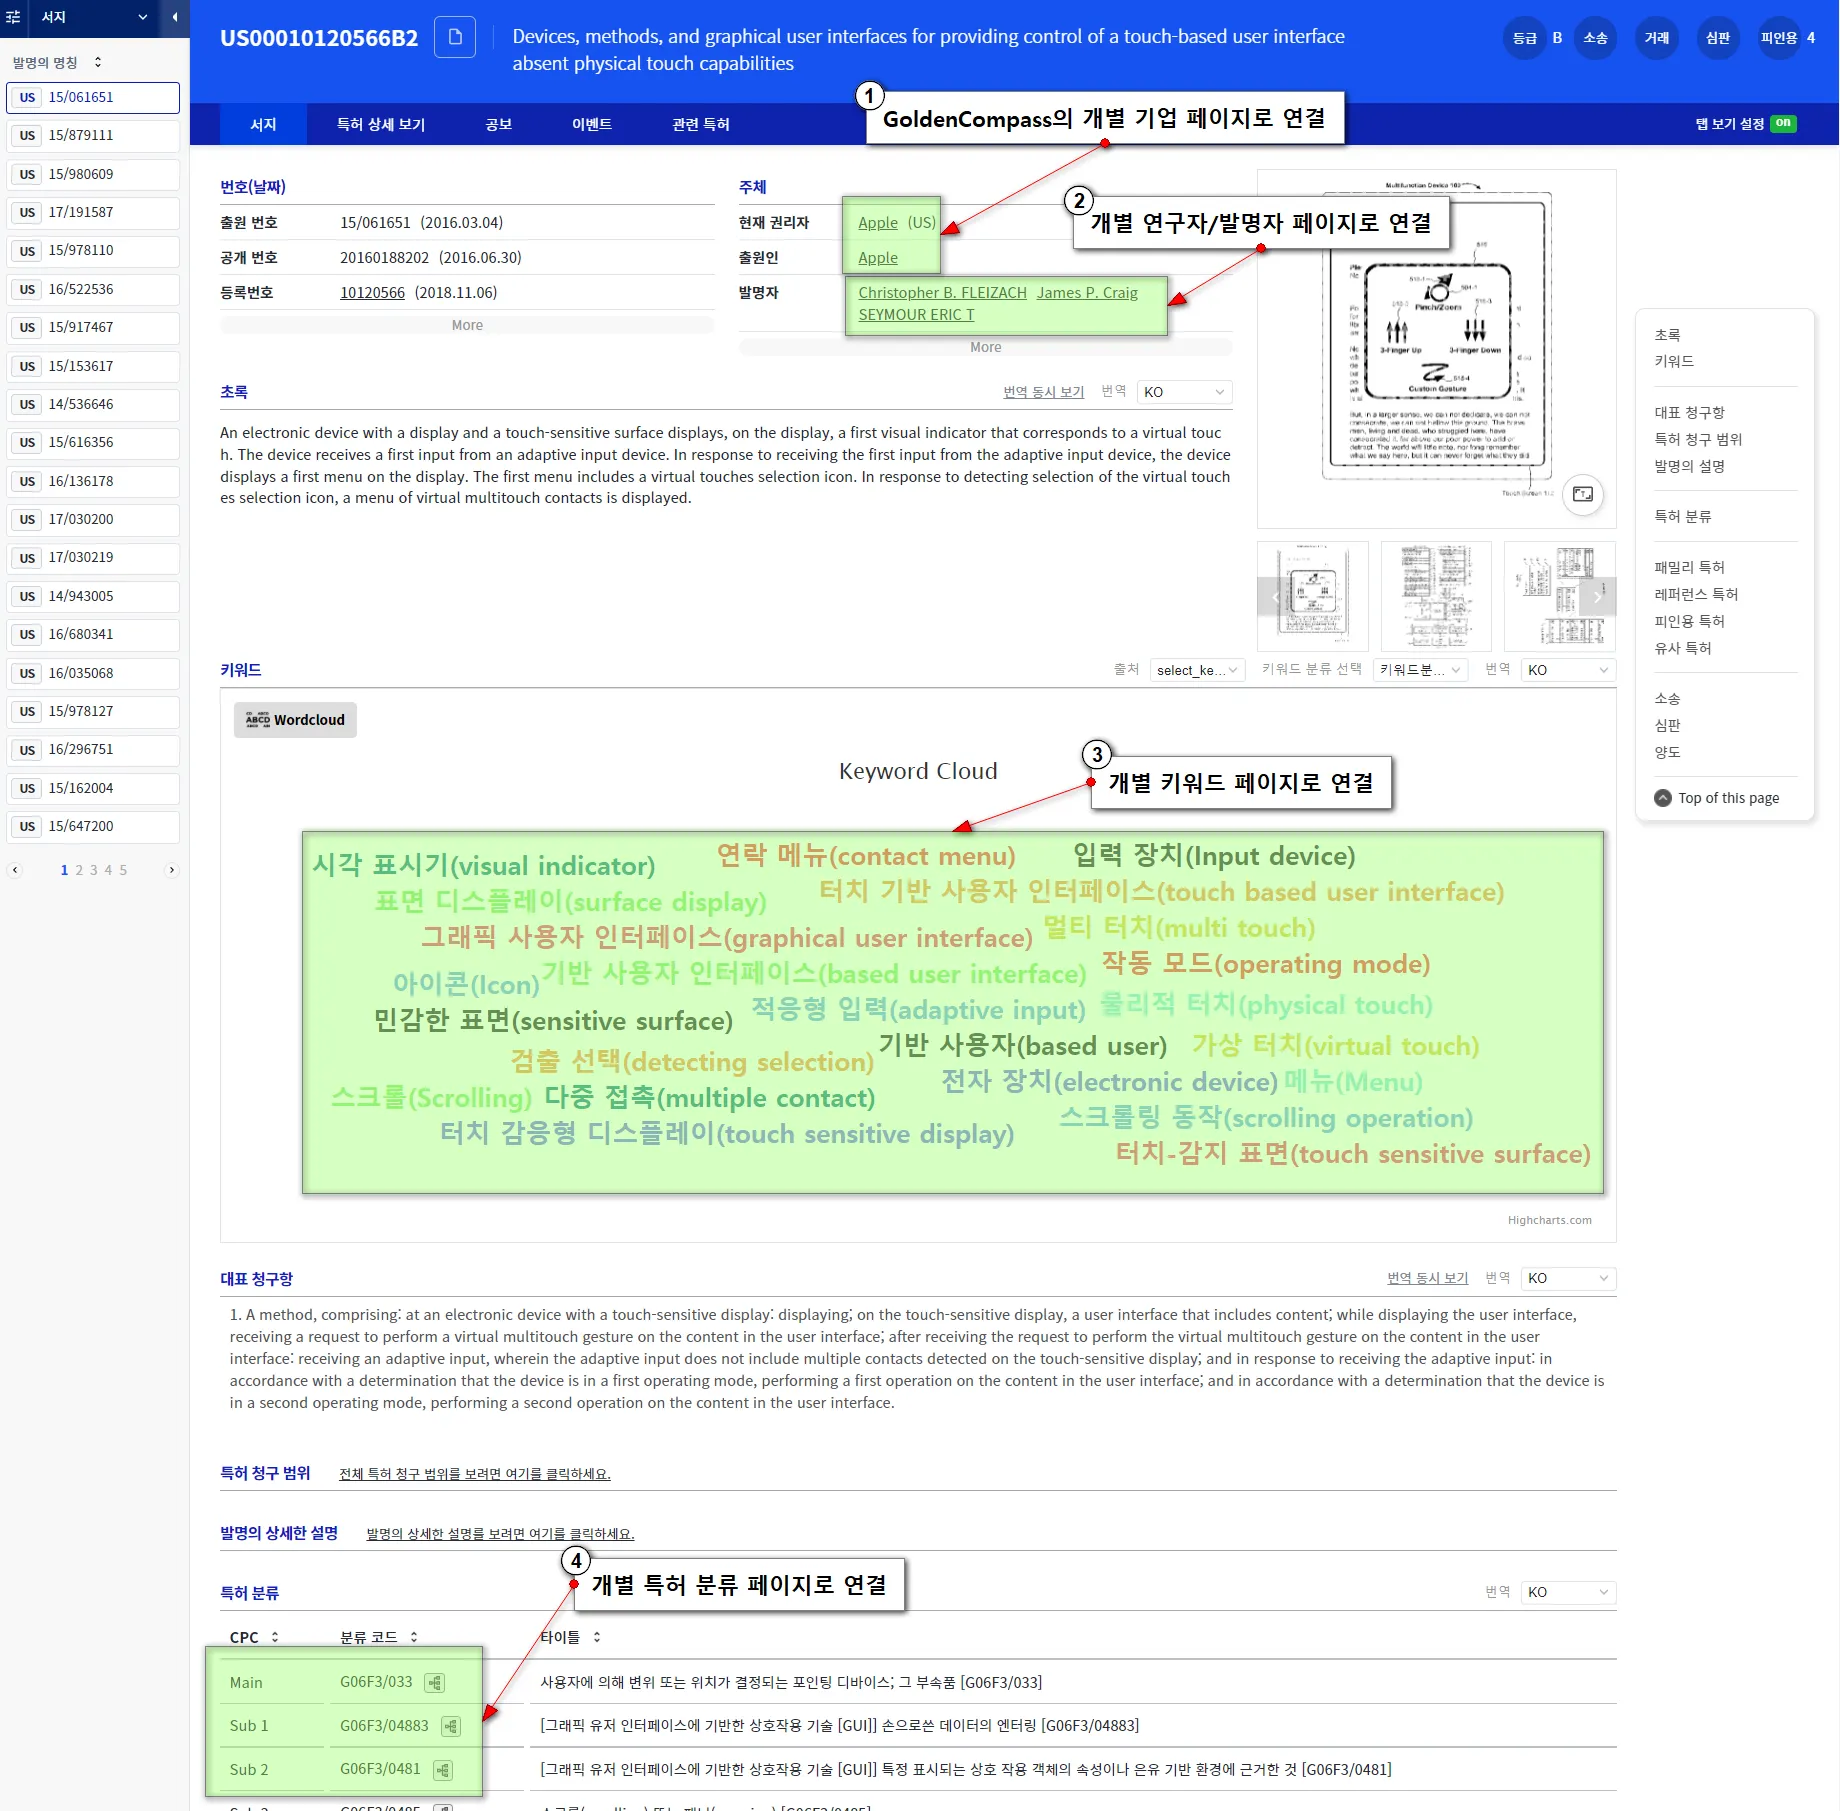Click the link to view 발명의 상세한 설명

click(500, 1534)
